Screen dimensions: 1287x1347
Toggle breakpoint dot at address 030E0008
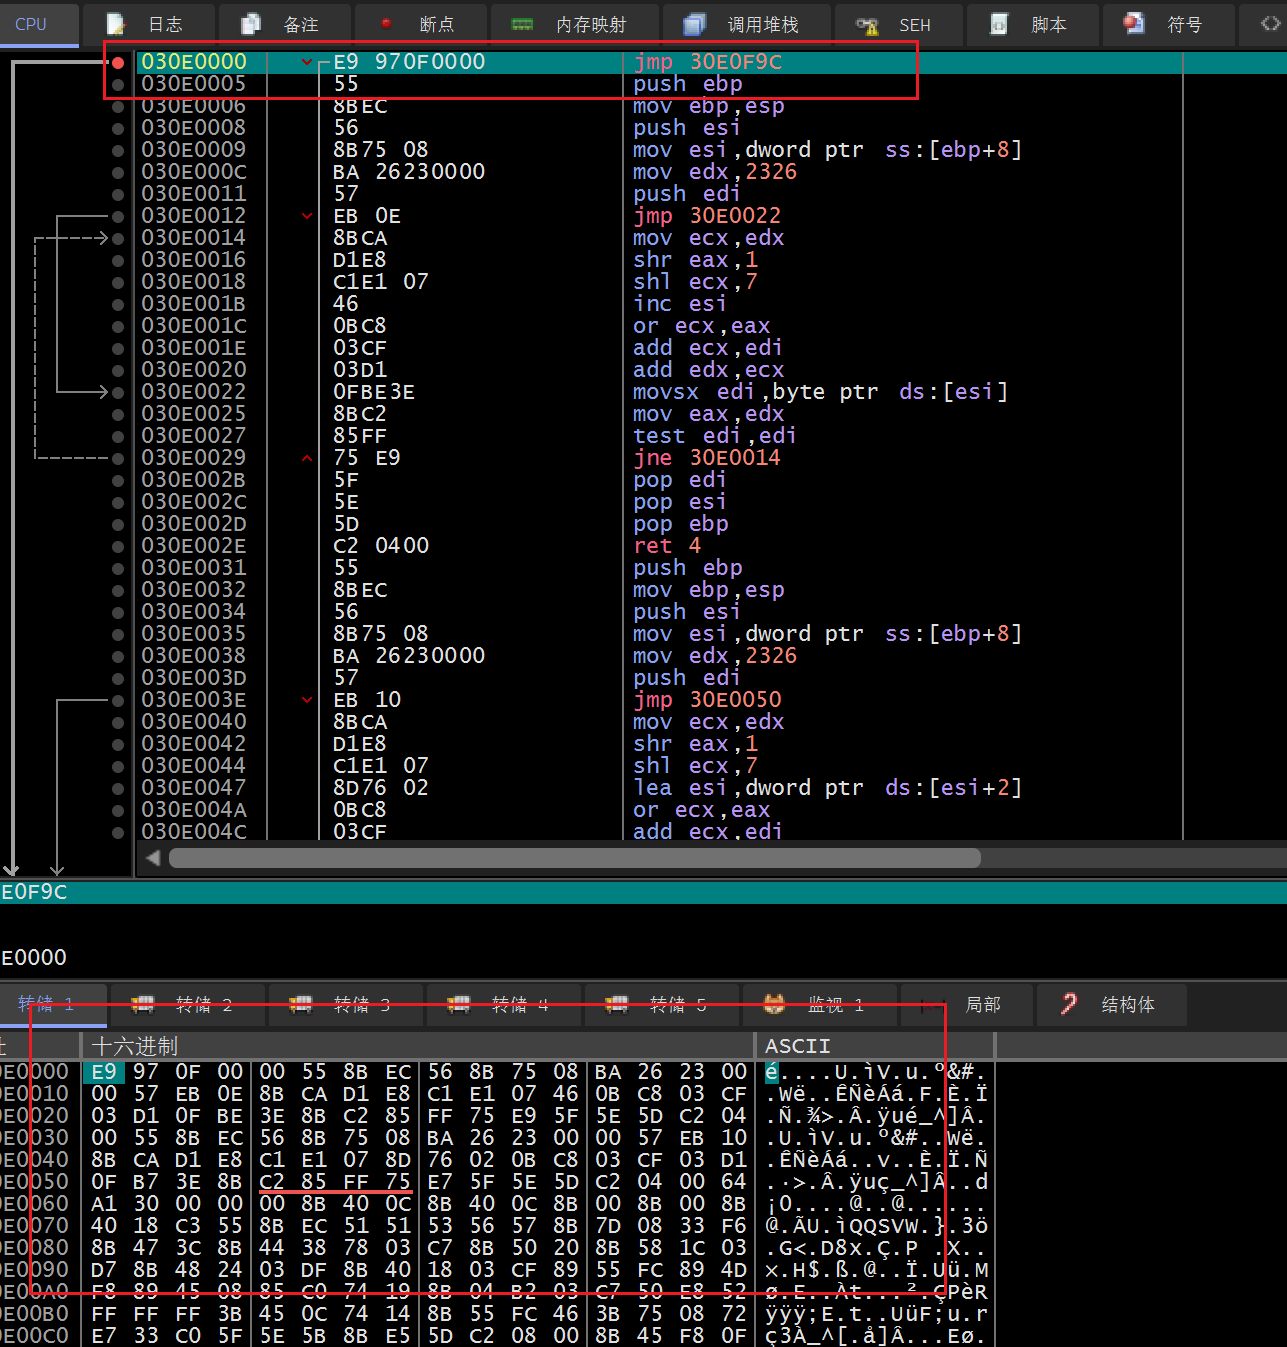(118, 128)
